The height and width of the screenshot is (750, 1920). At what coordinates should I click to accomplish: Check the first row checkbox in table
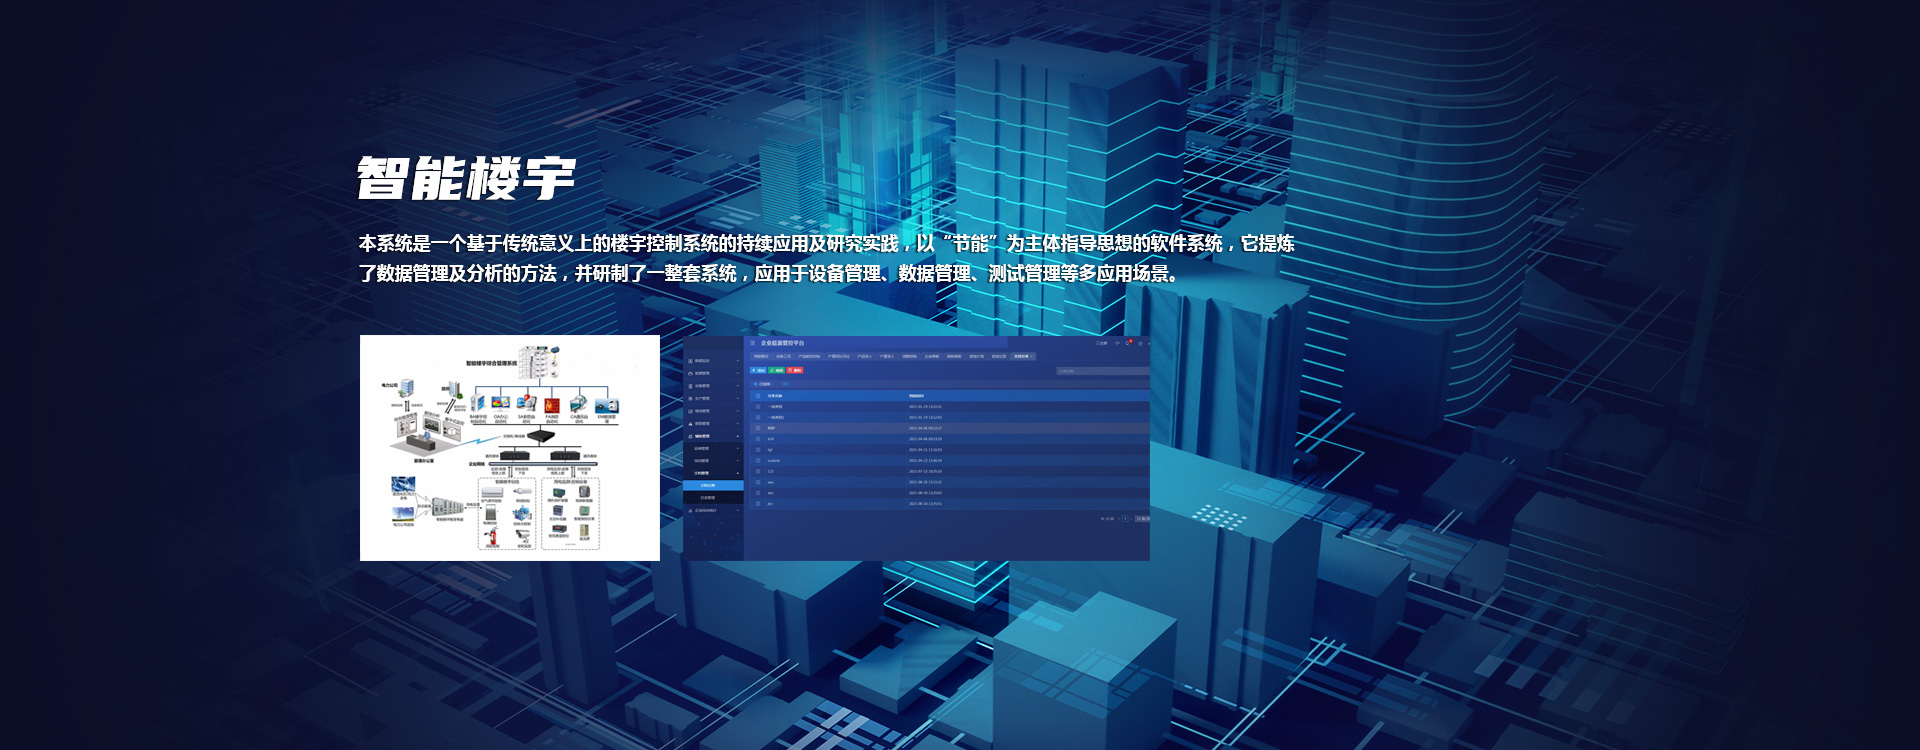[758, 407]
